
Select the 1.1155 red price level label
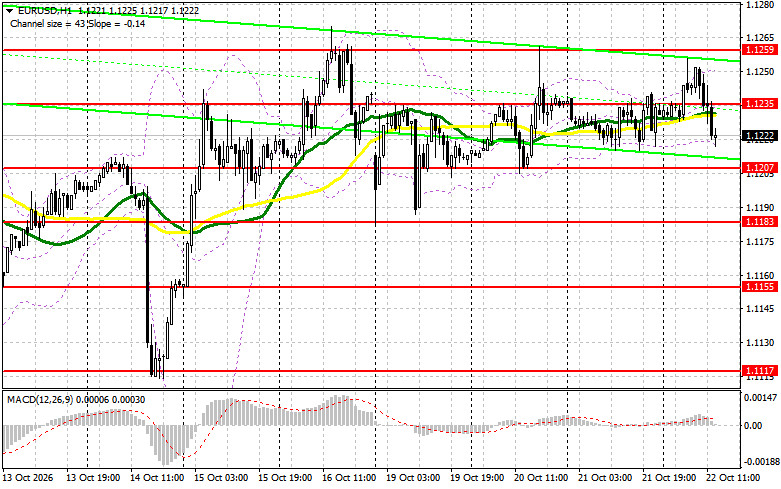pos(760,286)
